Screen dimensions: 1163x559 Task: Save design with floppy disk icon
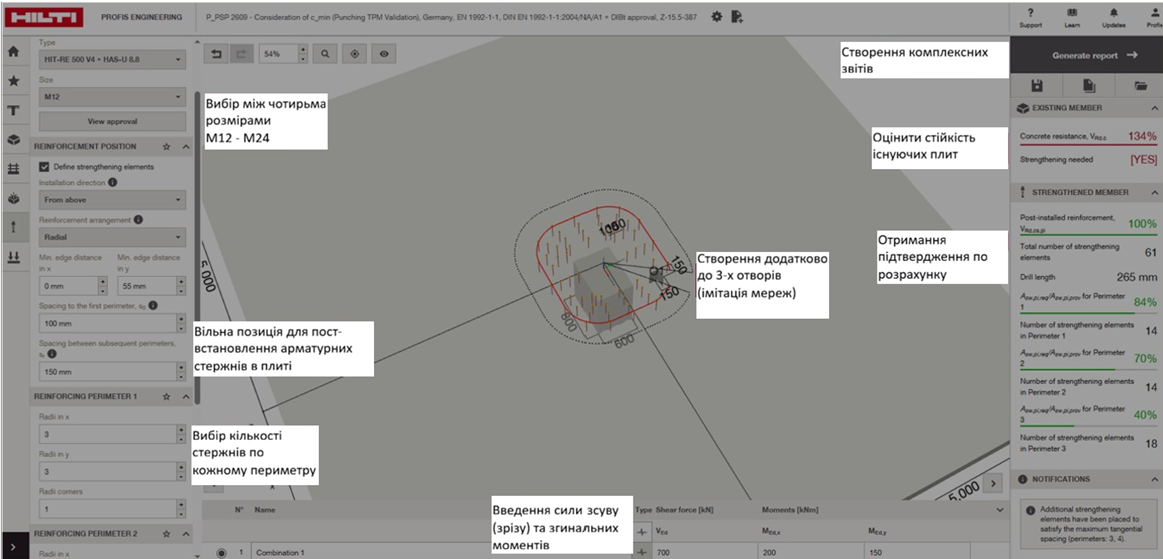(1038, 86)
